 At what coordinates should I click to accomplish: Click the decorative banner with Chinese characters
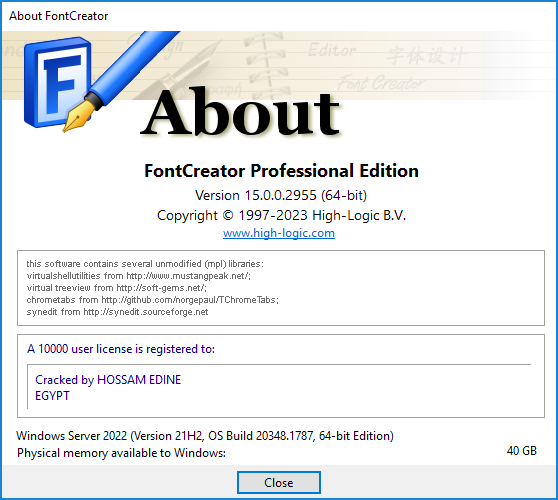[426, 56]
